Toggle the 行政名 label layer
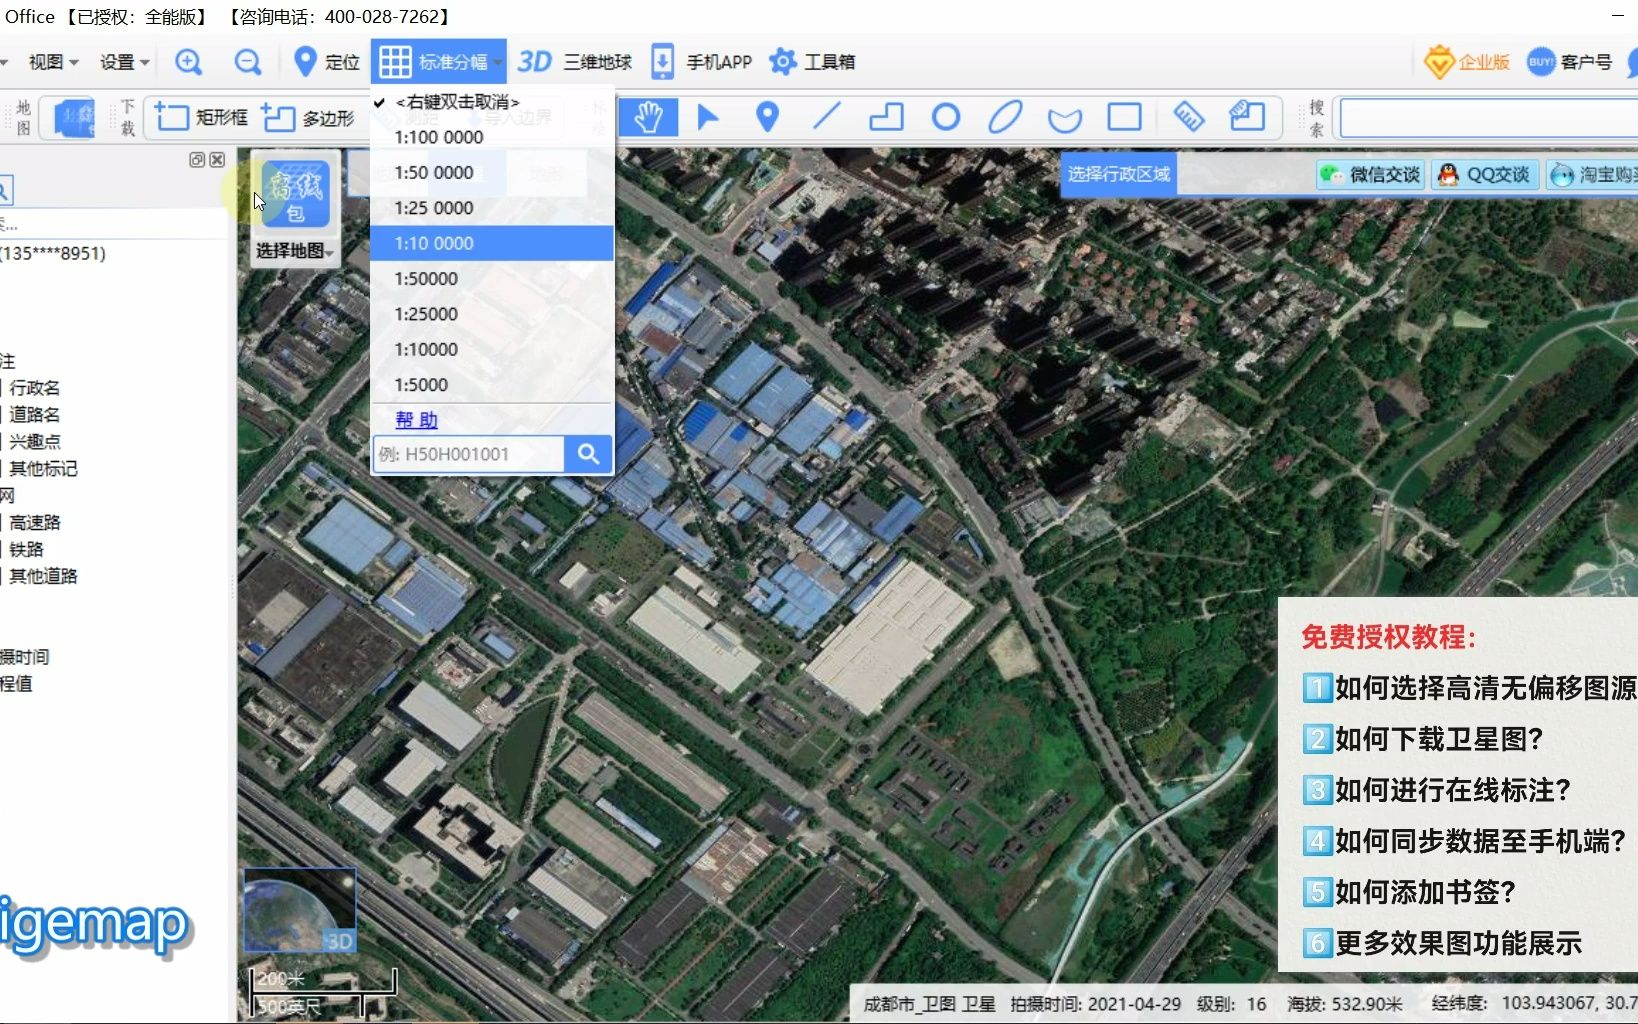 click(35, 388)
